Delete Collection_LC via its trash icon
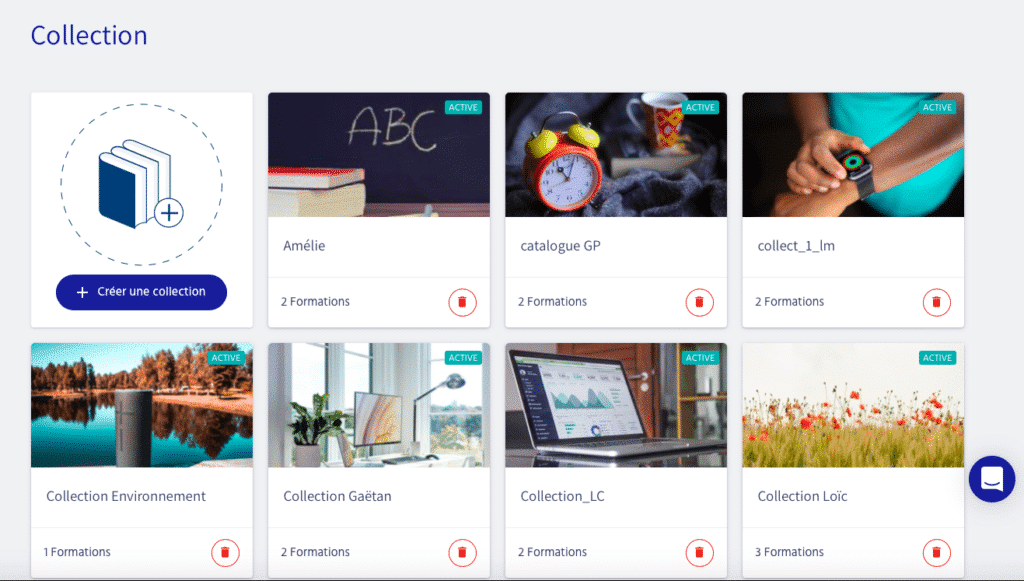This screenshot has width=1024, height=581. 699,552
